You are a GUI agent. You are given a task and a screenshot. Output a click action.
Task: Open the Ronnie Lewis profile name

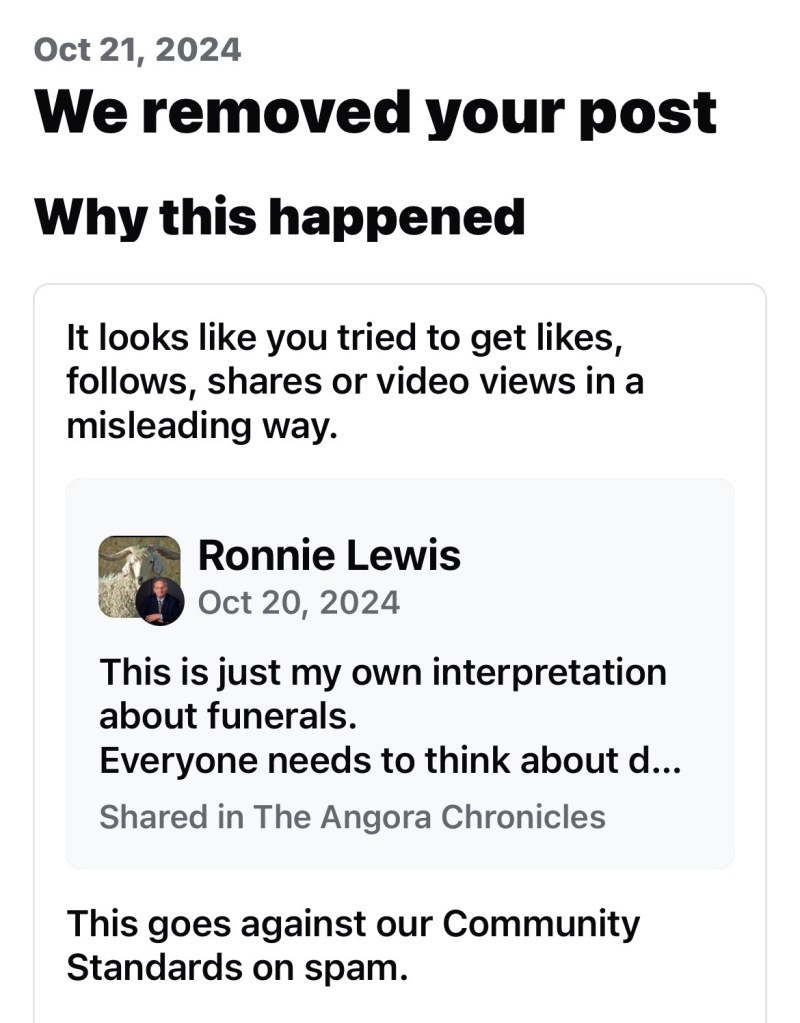pyautogui.click(x=329, y=555)
